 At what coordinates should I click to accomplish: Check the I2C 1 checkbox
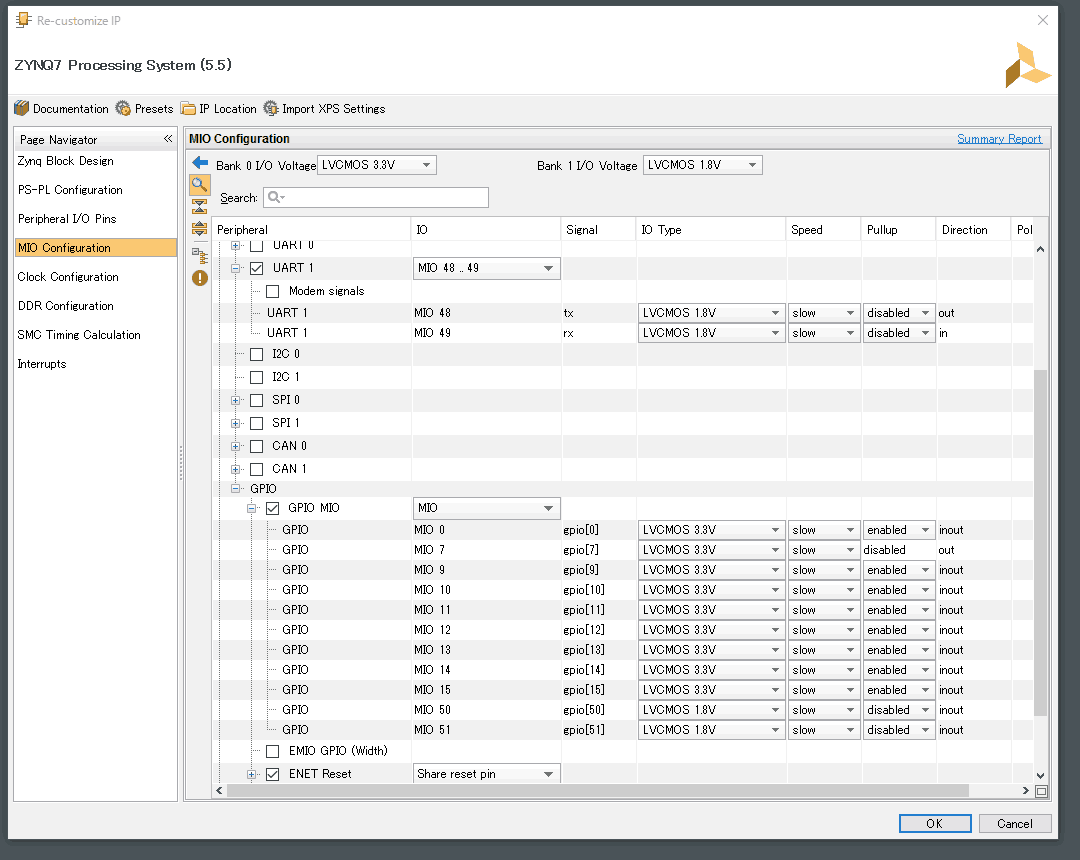(257, 377)
